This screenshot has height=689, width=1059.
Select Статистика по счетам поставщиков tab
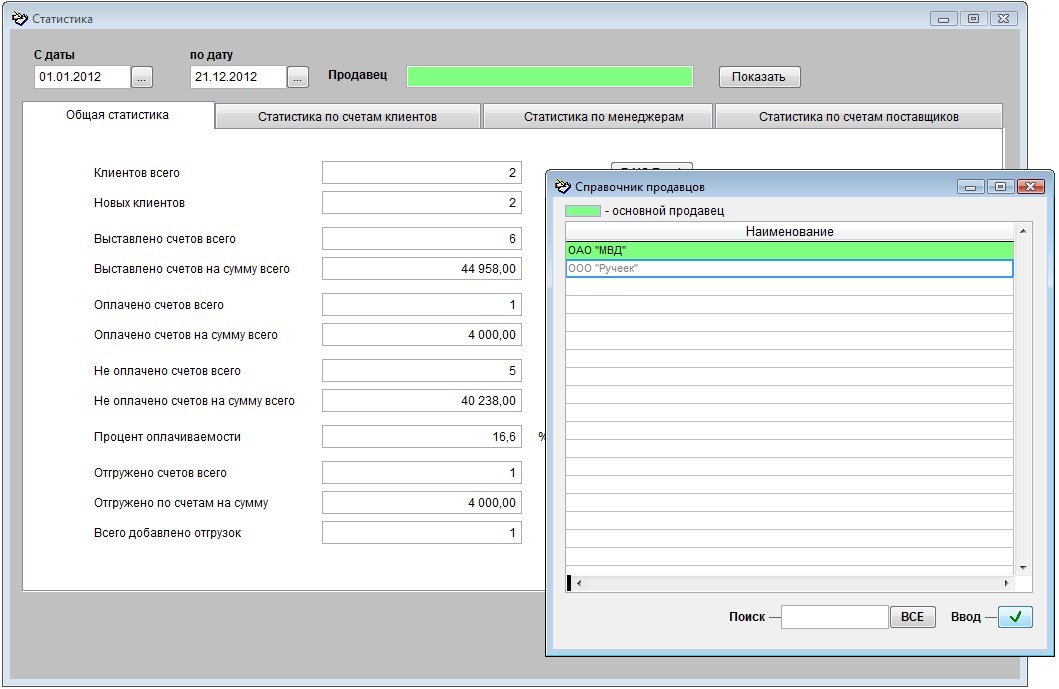click(858, 117)
